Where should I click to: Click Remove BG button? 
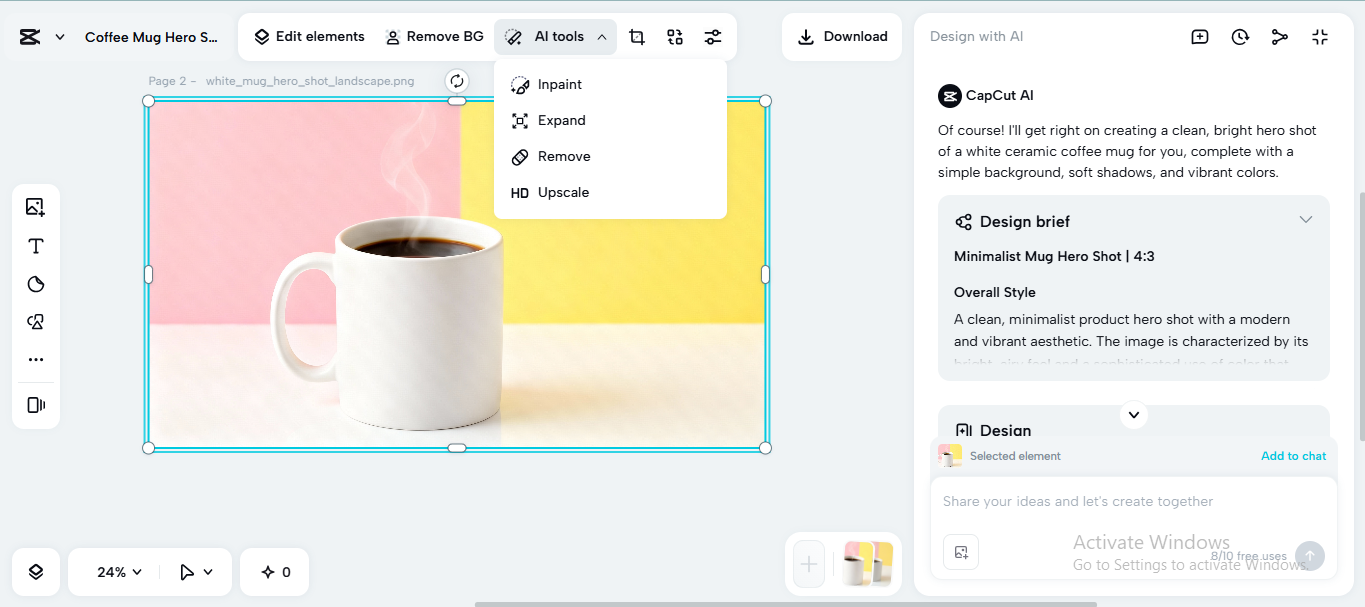click(x=435, y=37)
